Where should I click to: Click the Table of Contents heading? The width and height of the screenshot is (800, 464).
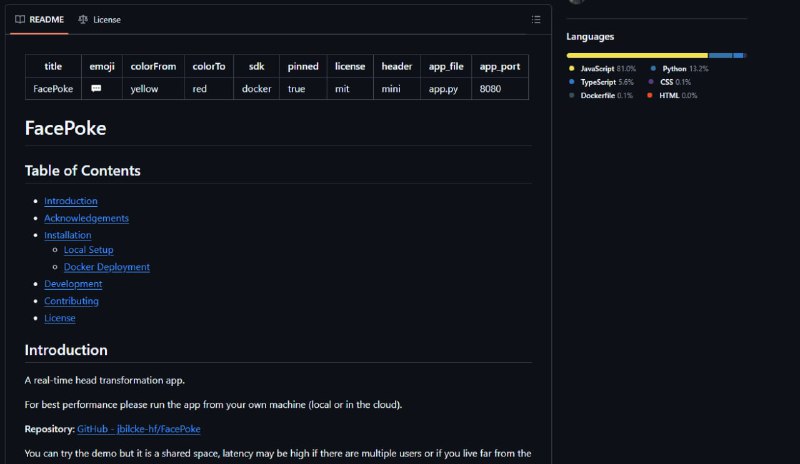point(82,170)
